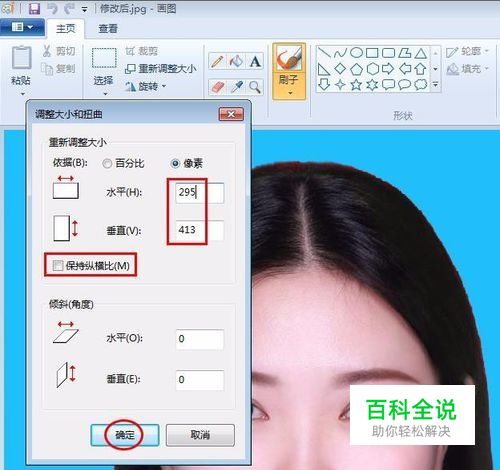
Task: Choose the Right triangle shape
Action: pyautogui.click(x=324, y=69)
